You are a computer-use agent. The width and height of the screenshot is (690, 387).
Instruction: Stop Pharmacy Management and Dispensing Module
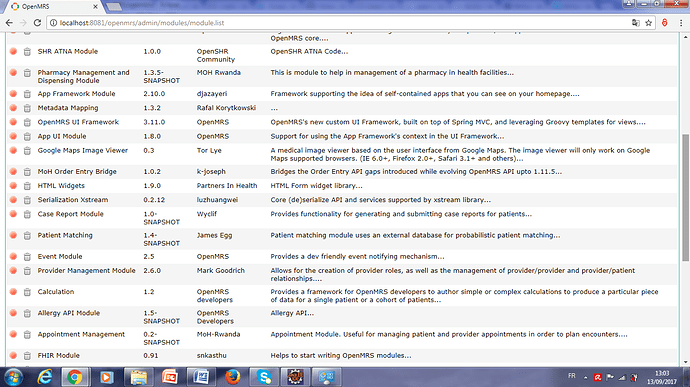pyautogui.click(x=13, y=72)
